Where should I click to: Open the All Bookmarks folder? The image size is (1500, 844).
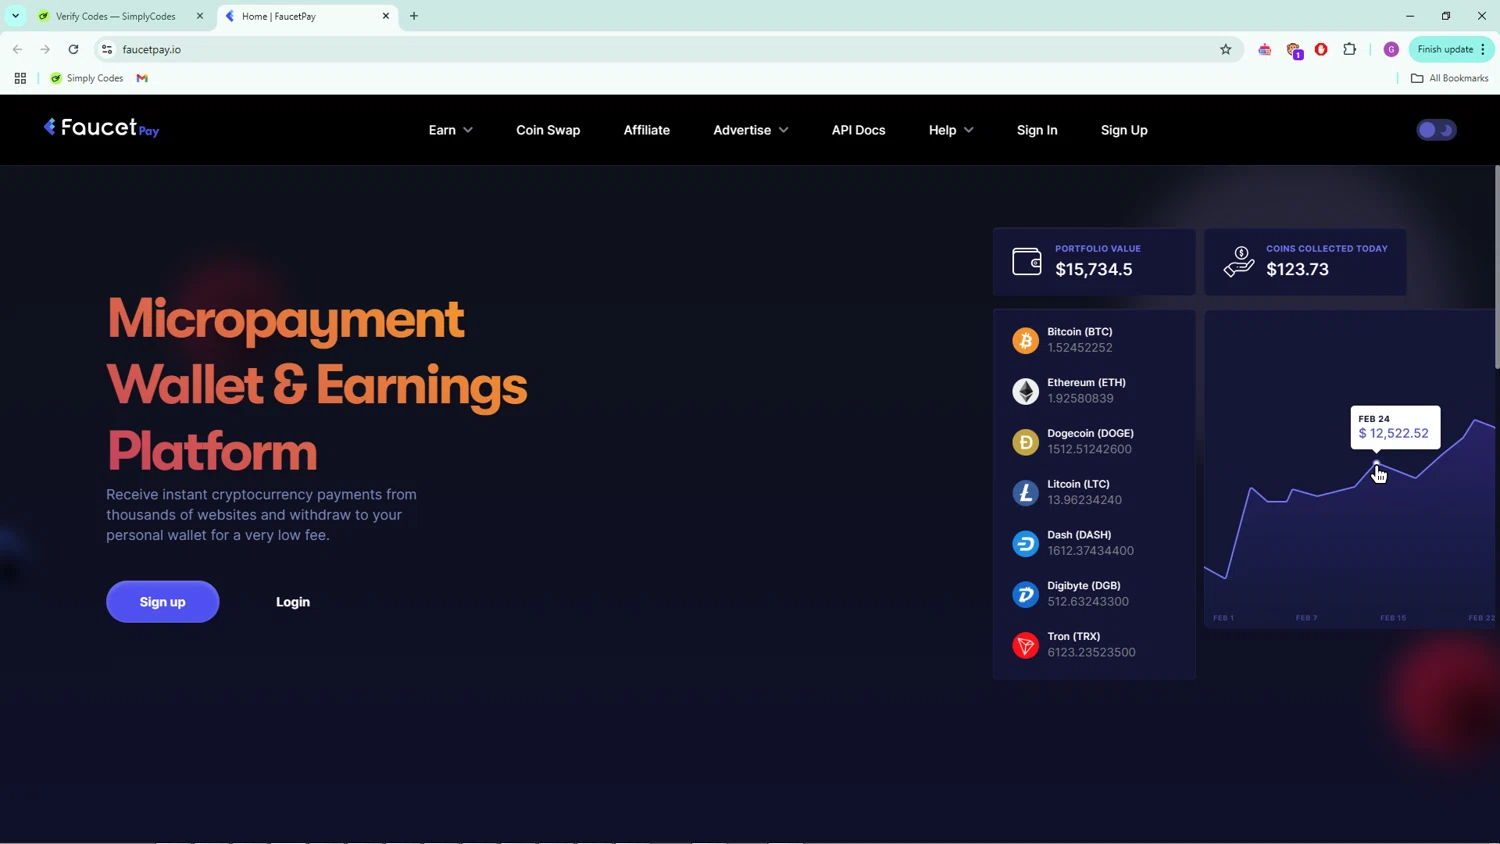pyautogui.click(x=1449, y=78)
